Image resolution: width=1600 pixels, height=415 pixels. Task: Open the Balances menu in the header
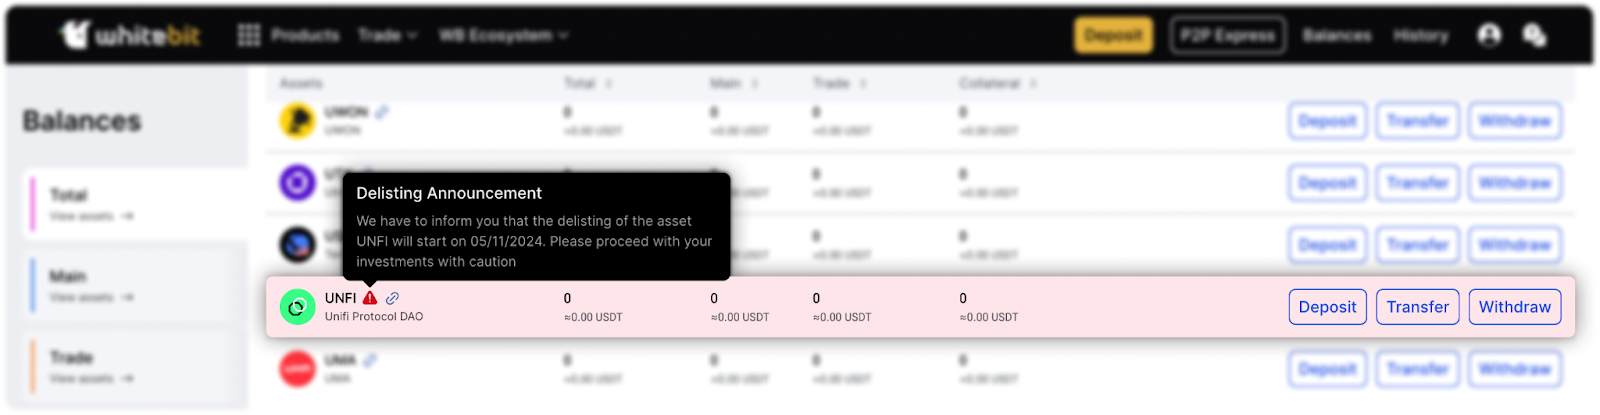(x=1337, y=35)
